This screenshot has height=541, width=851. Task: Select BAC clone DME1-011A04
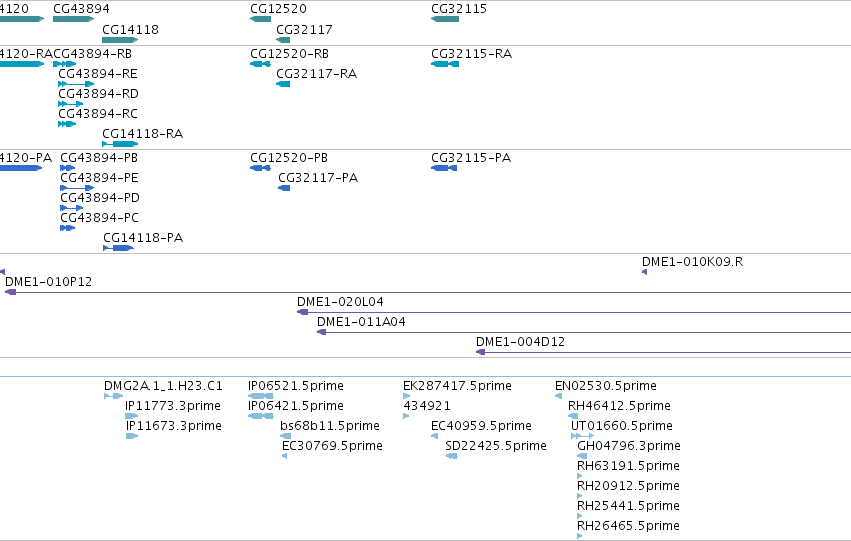[x=584, y=333]
